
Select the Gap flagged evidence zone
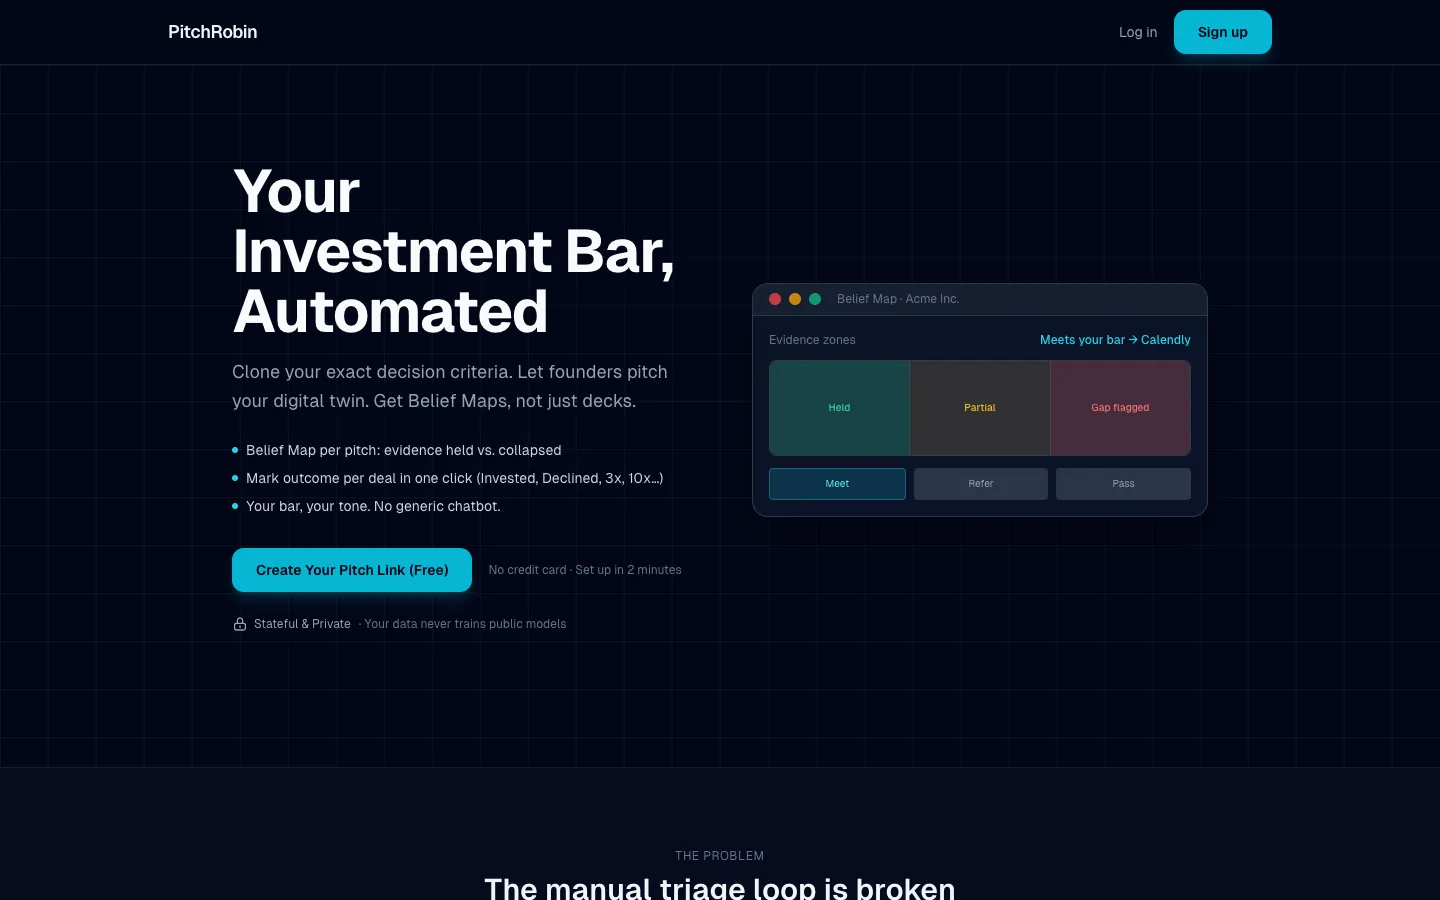1120,408
